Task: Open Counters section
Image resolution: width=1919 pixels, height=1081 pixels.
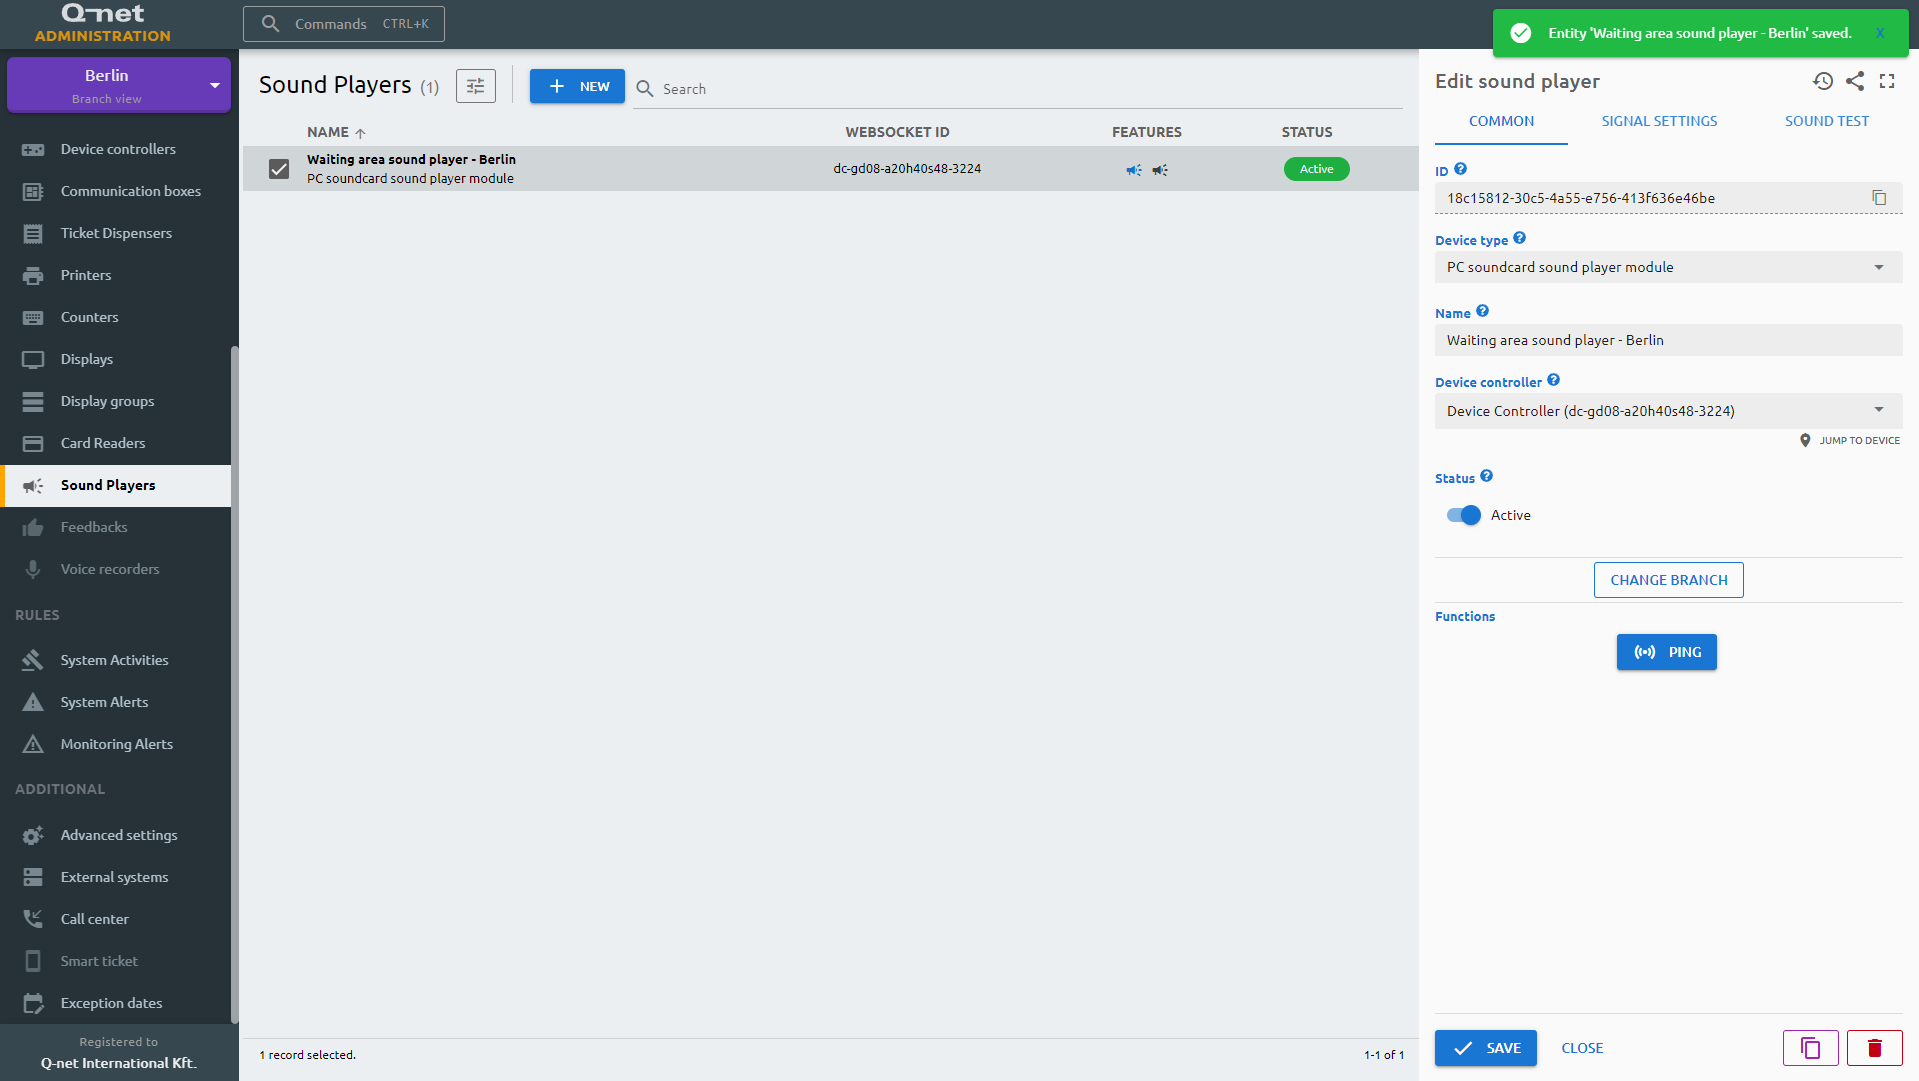Action: [x=117, y=317]
